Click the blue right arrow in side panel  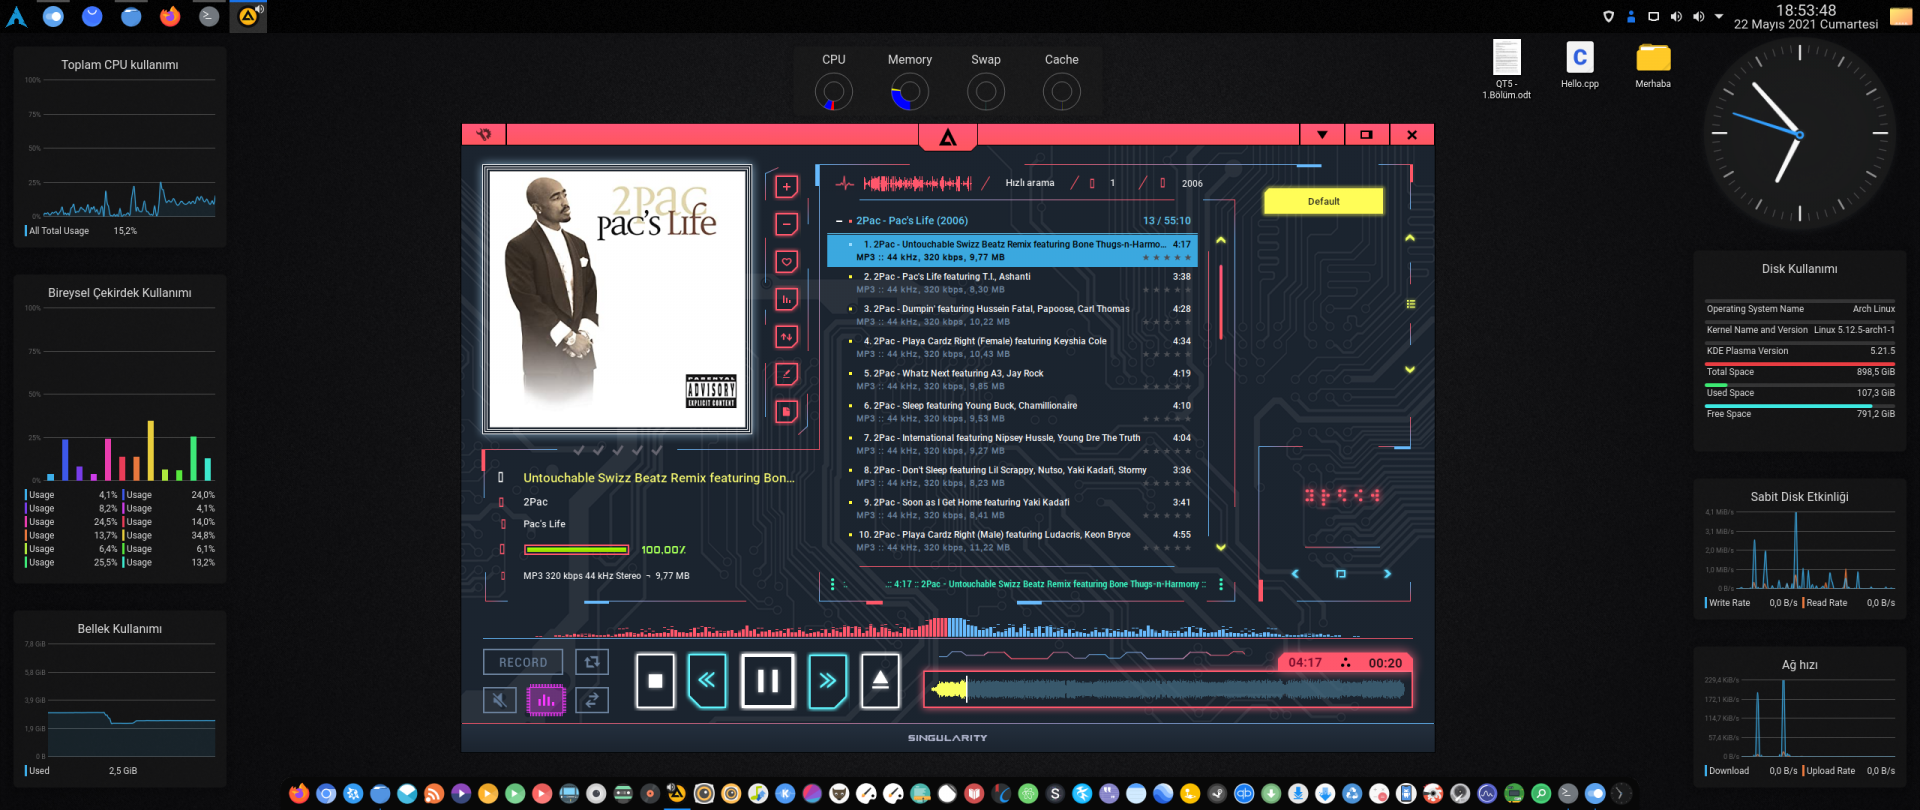pos(1387,574)
